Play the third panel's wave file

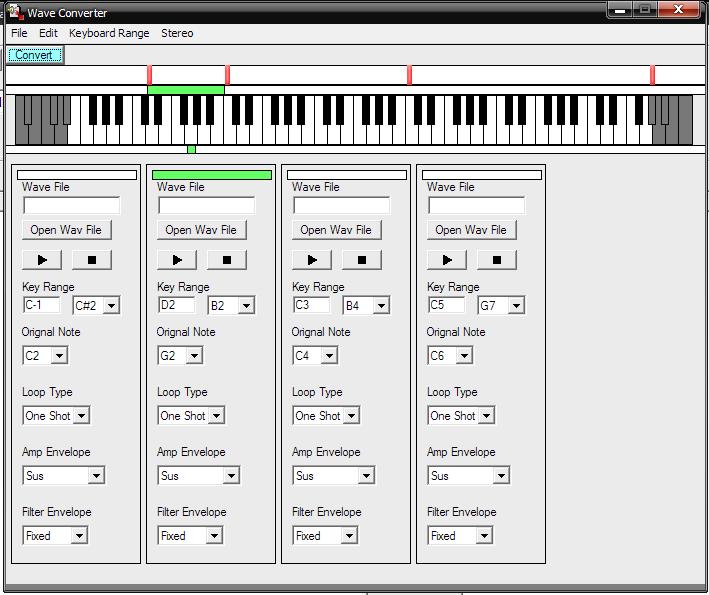[x=312, y=260]
